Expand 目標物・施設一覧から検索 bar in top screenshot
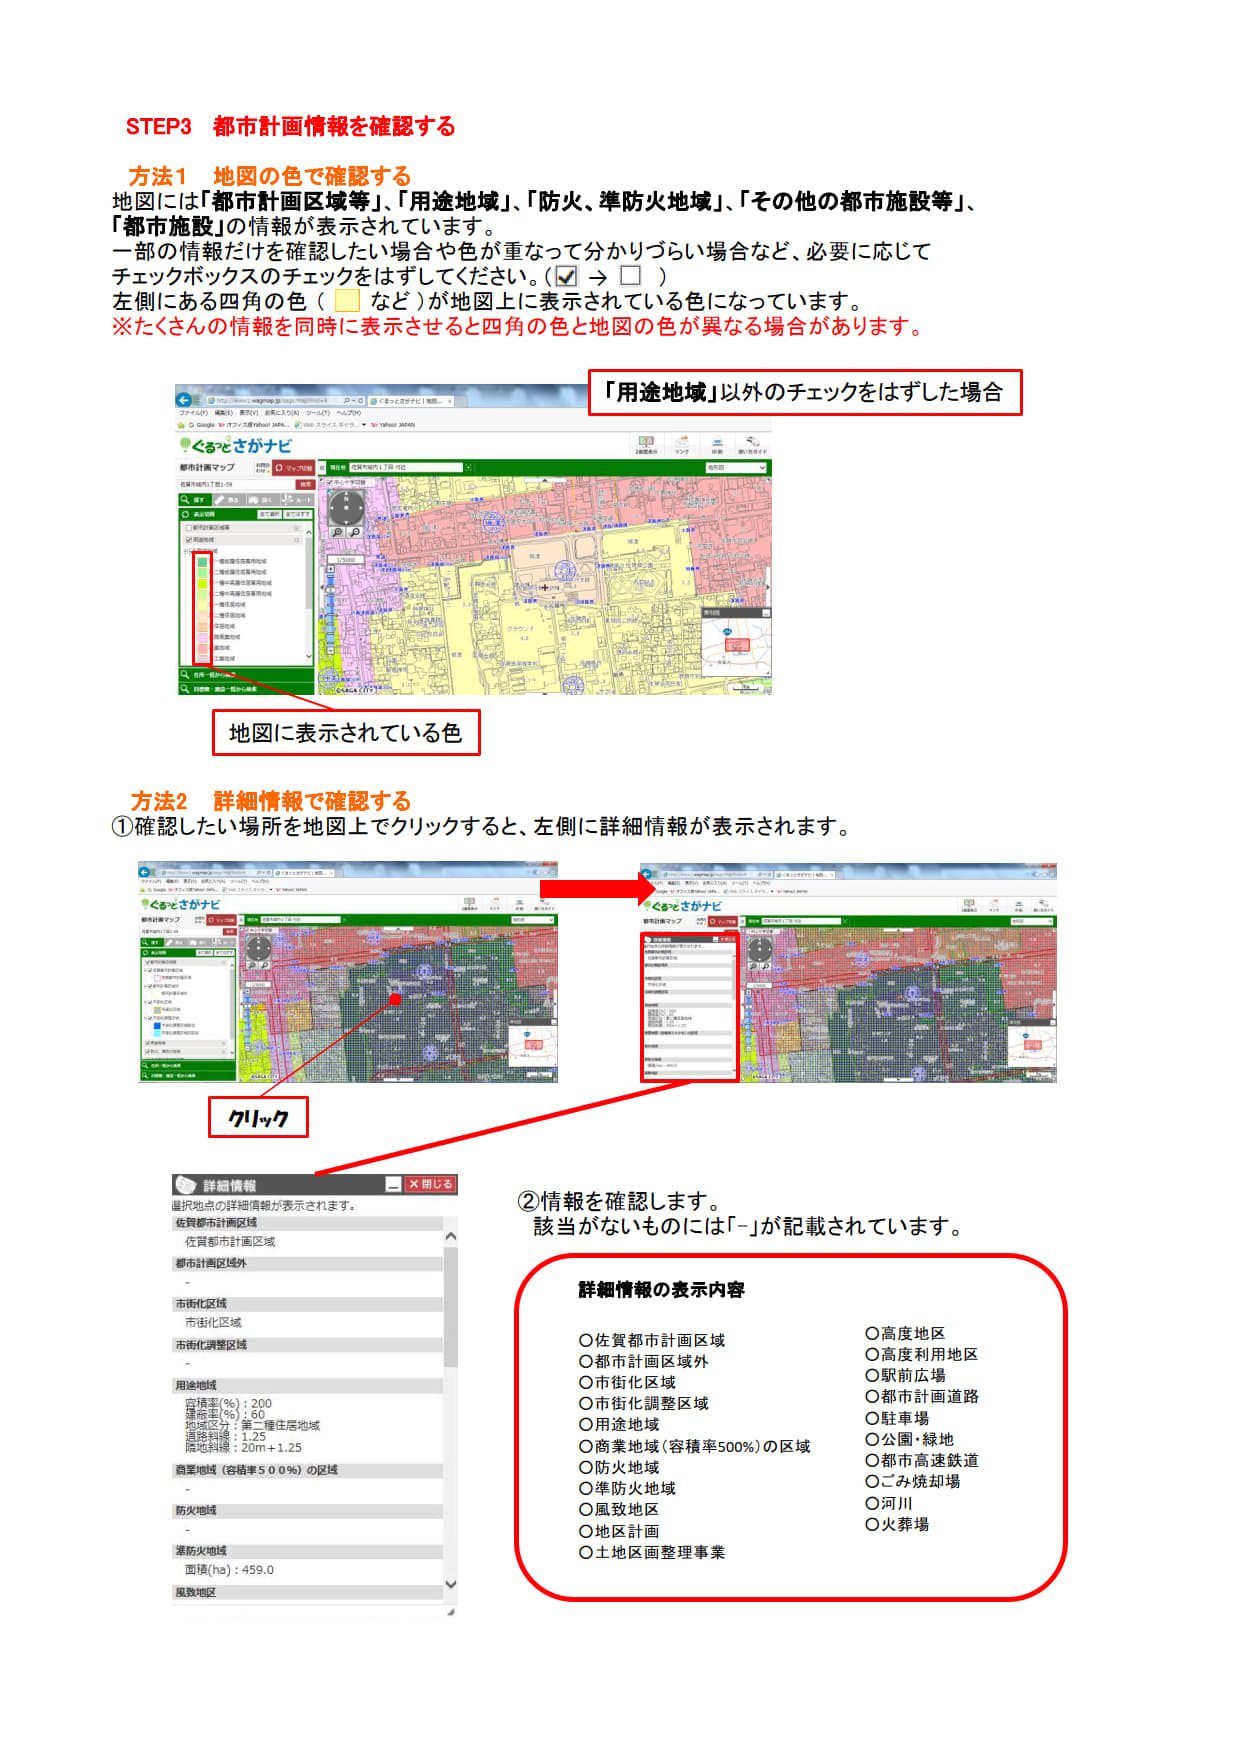This screenshot has width=1241, height=1753. 246,689
